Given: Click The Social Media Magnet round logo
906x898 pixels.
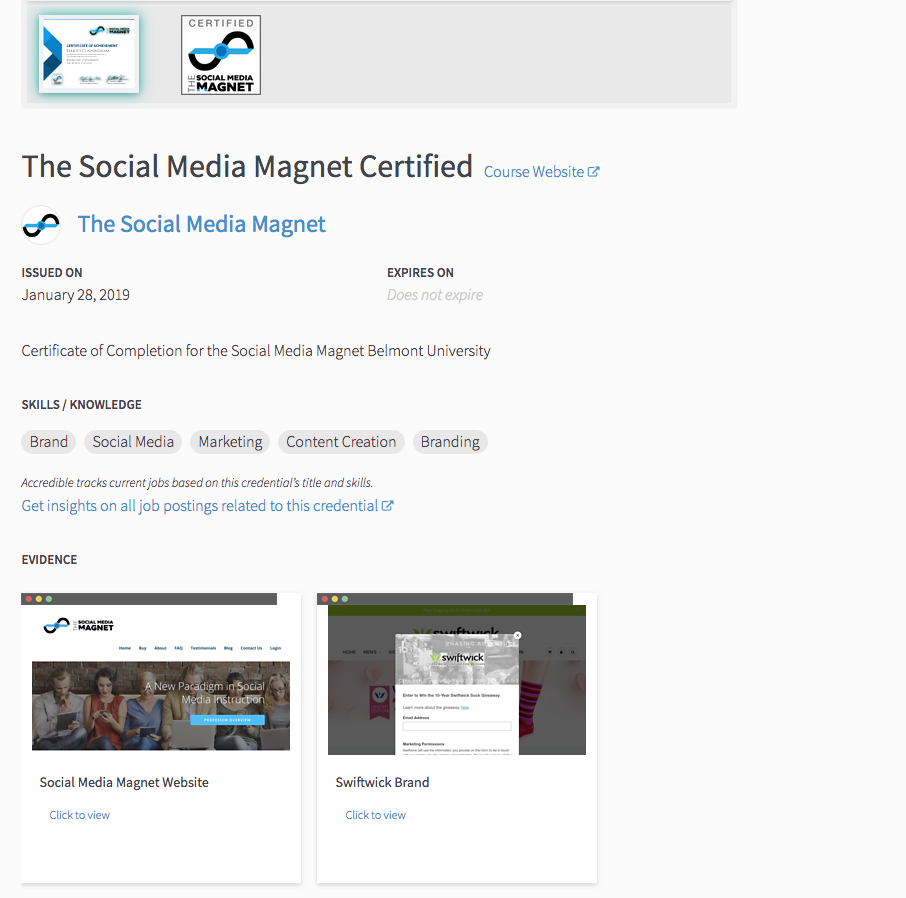Looking at the screenshot, I should 41,225.
